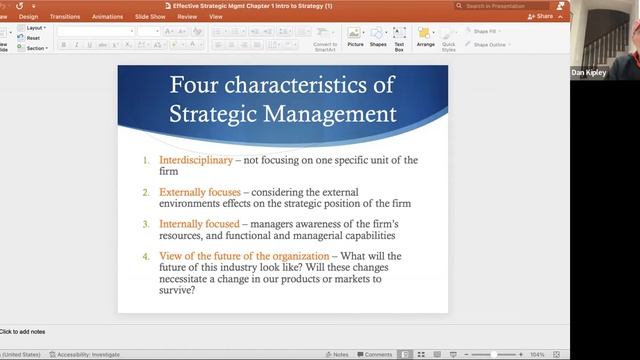Open the Arrange menu
This screenshot has height=360, width=640.
(425, 37)
